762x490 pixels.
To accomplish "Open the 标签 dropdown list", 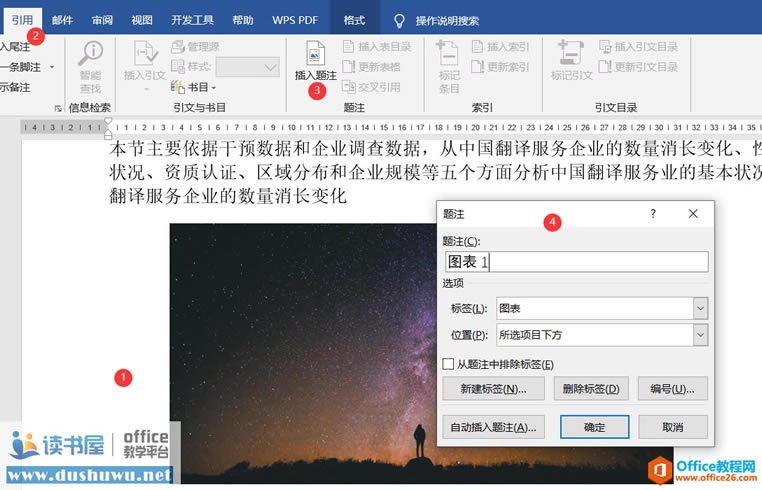I will click(700, 308).
